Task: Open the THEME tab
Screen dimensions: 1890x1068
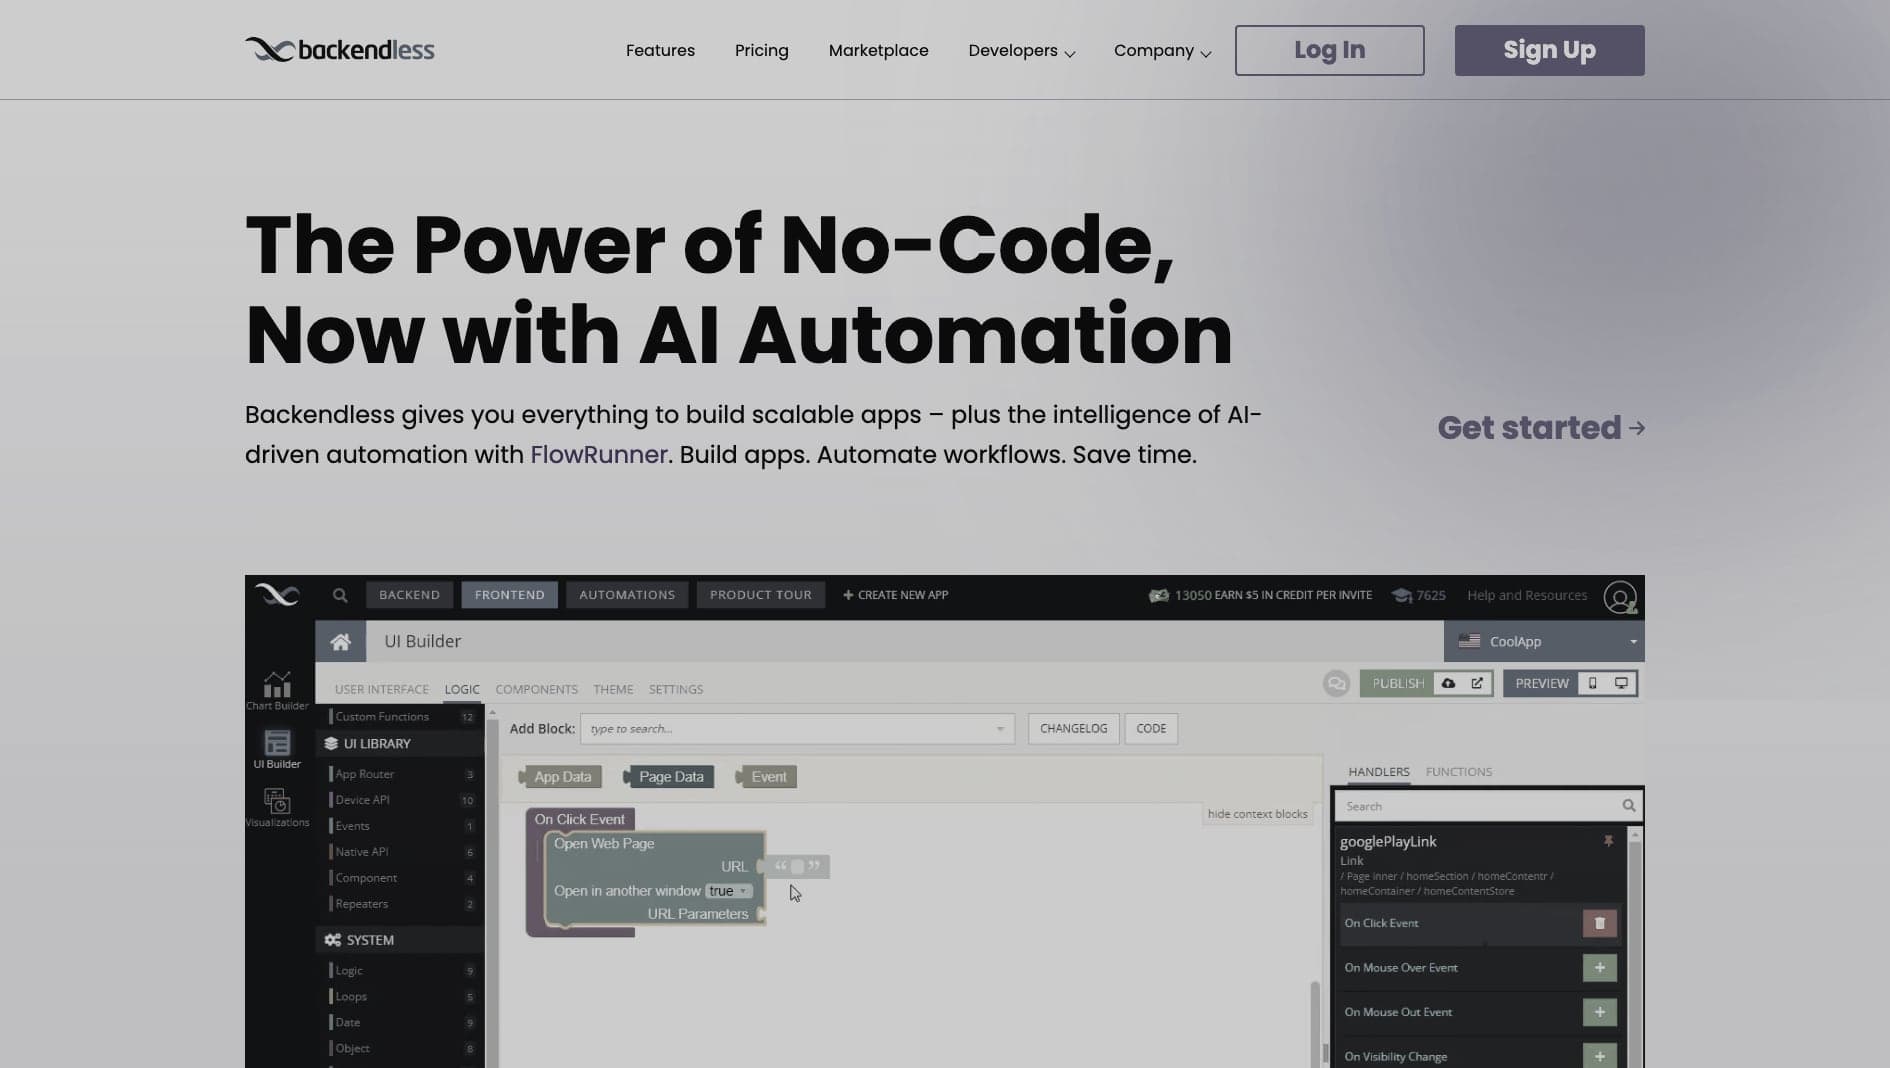Action: 613,689
